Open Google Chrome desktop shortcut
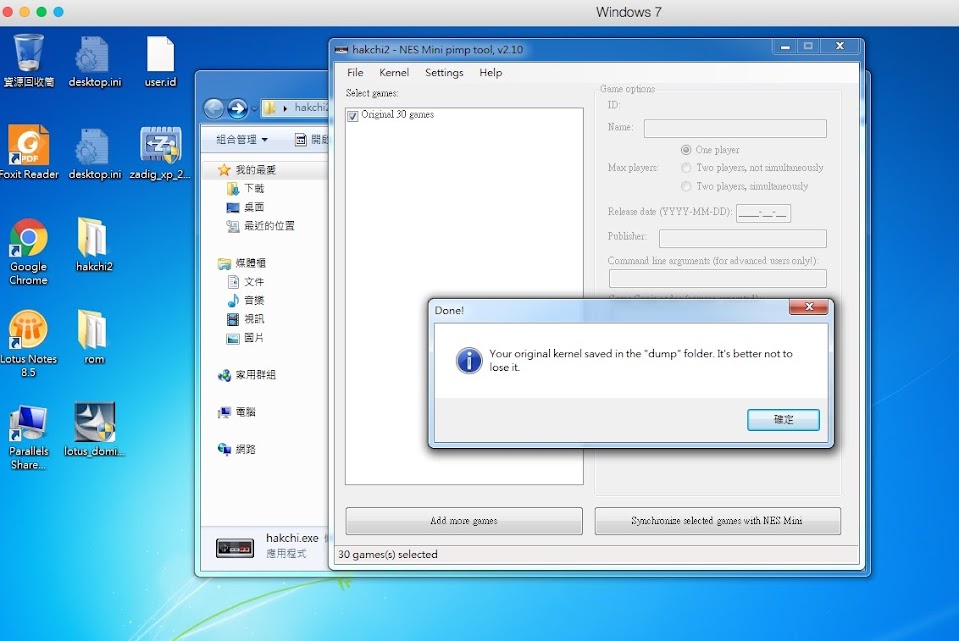 [x=28, y=251]
